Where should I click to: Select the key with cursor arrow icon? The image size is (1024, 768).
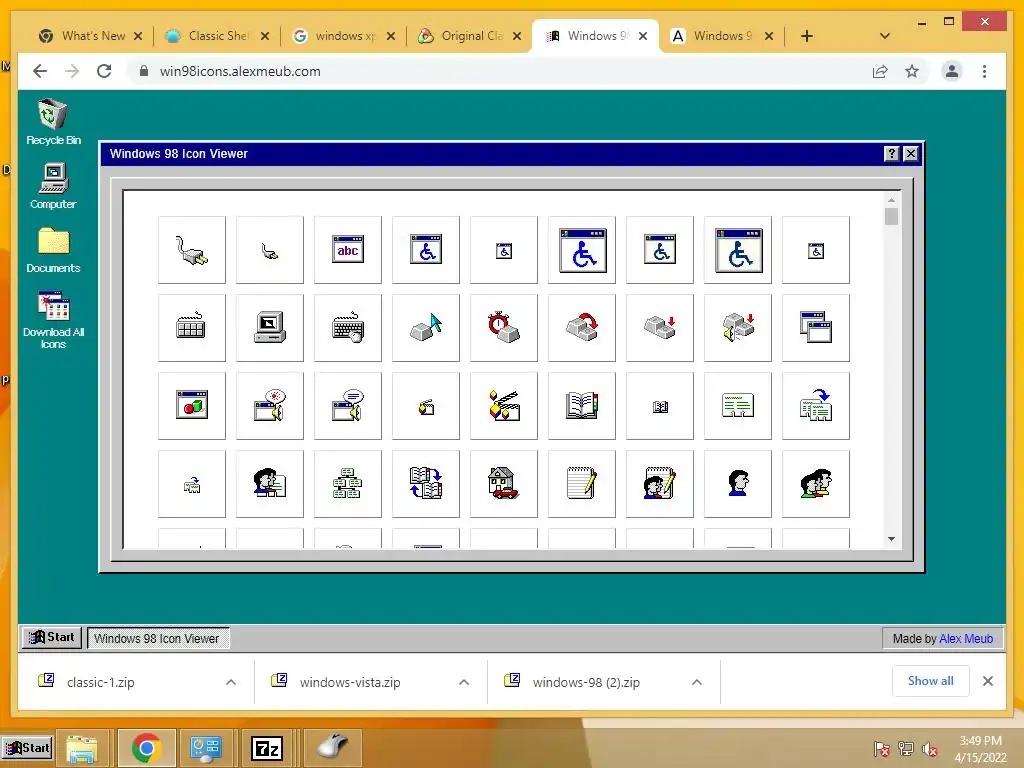[426, 328]
